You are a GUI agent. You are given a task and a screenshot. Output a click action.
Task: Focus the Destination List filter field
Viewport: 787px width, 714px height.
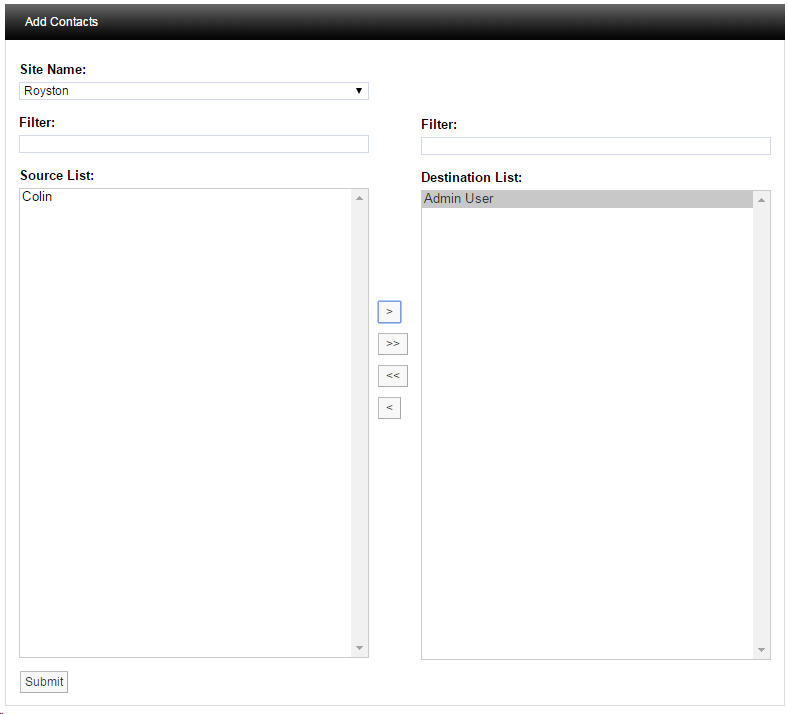click(595, 146)
